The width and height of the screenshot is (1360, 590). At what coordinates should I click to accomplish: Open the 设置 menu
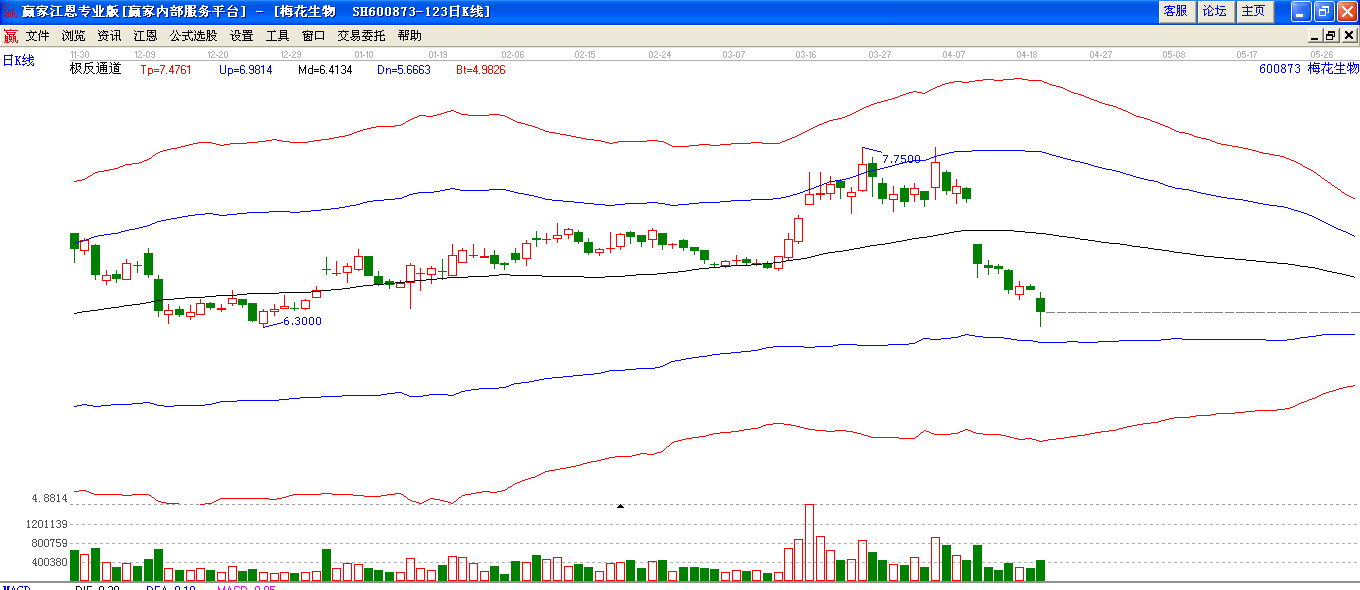tap(241, 36)
